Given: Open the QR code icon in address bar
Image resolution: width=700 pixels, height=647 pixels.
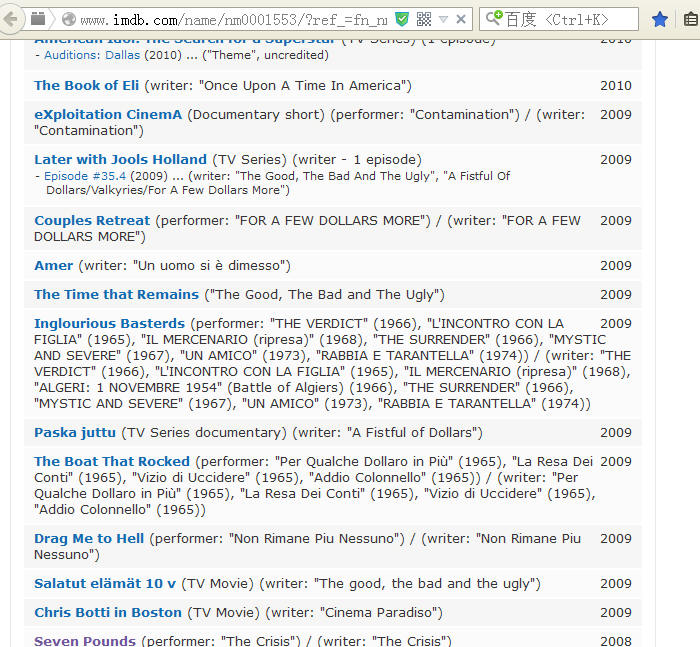Looking at the screenshot, I should 424,19.
